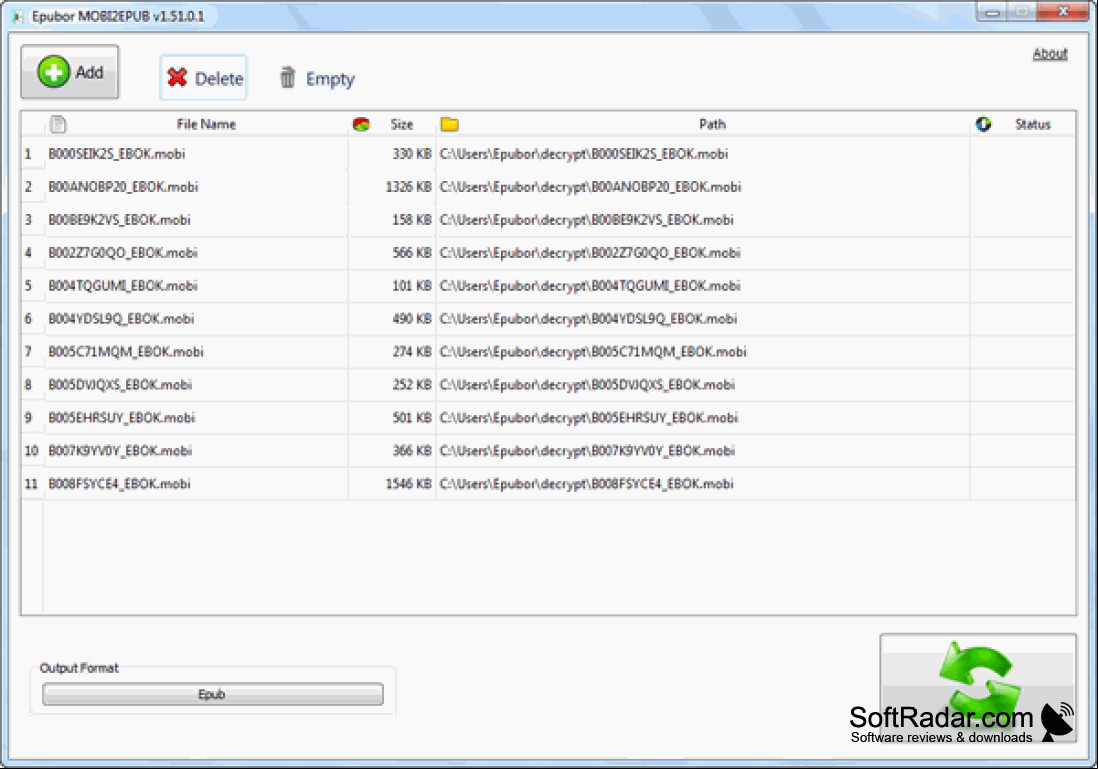
Task: Click the Epubor app icon in title bar
Action: 17,16
